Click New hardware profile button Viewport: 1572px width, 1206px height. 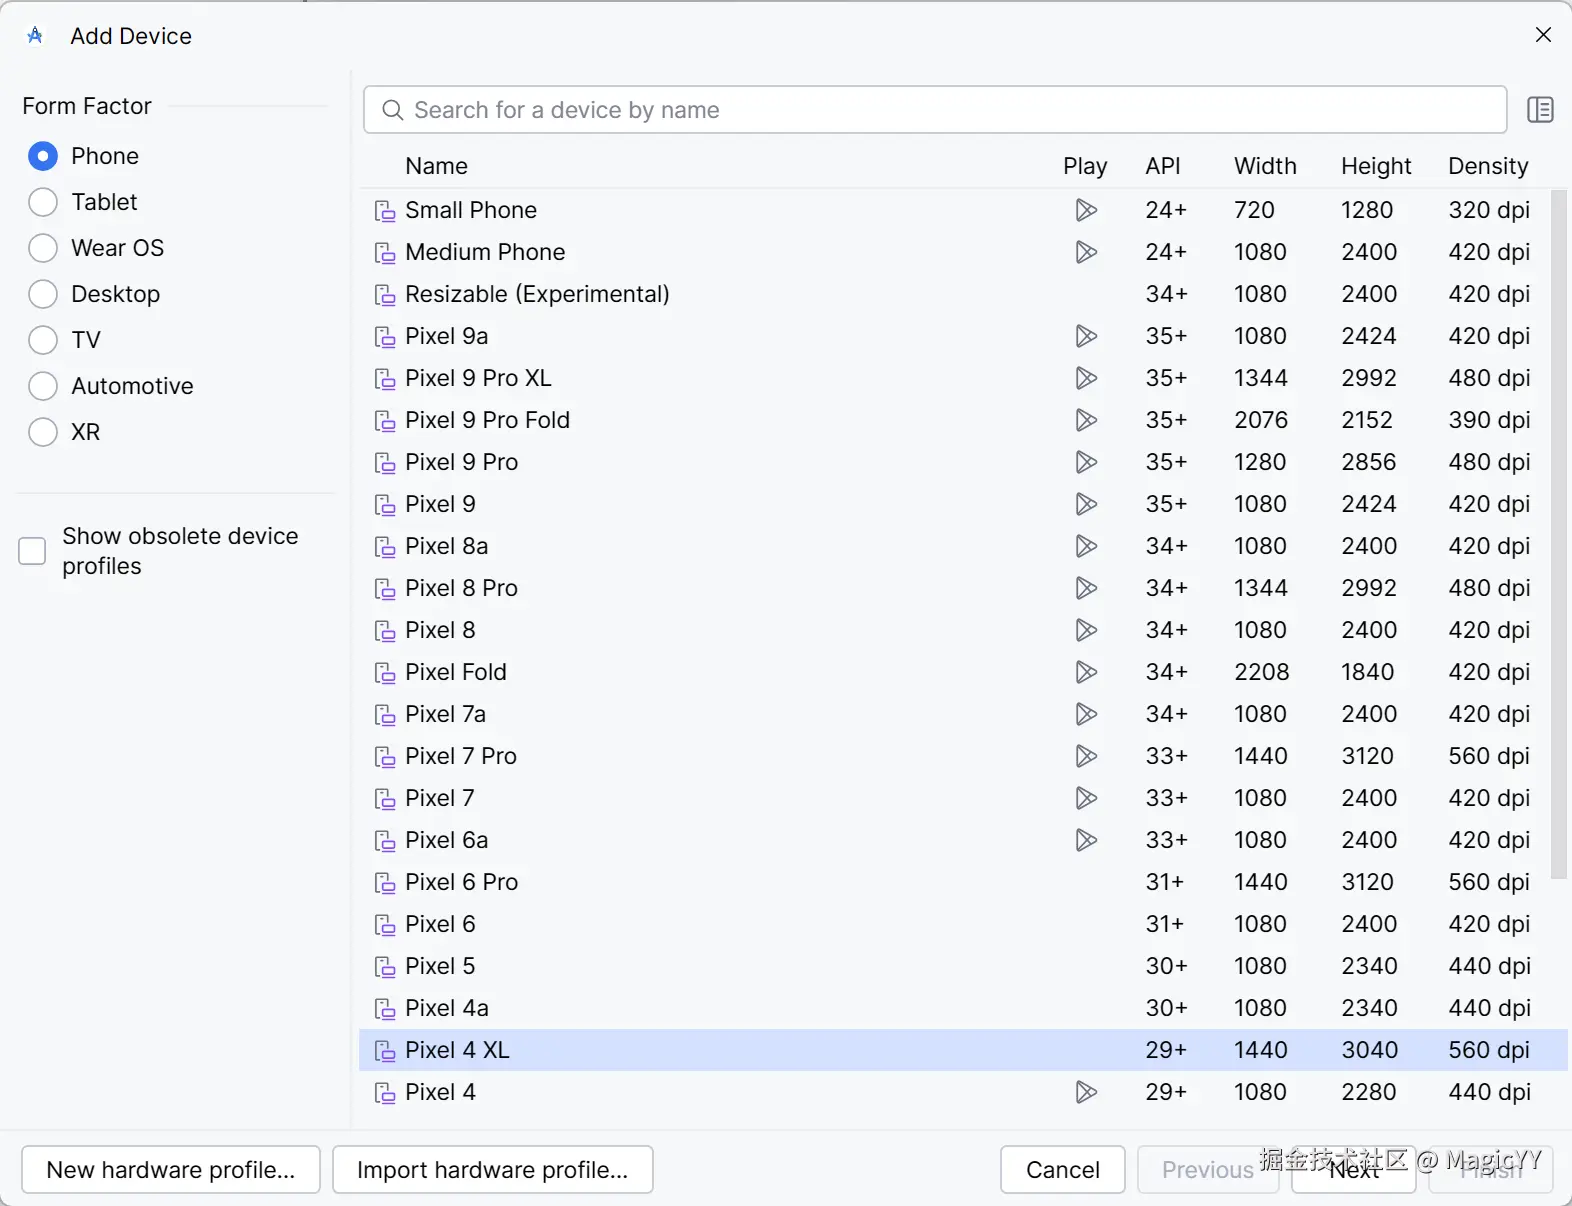[171, 1170]
